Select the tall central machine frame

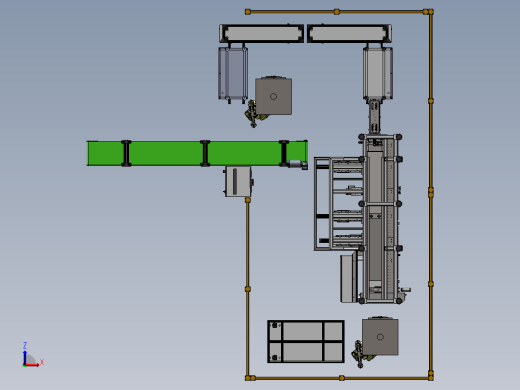[381, 219]
